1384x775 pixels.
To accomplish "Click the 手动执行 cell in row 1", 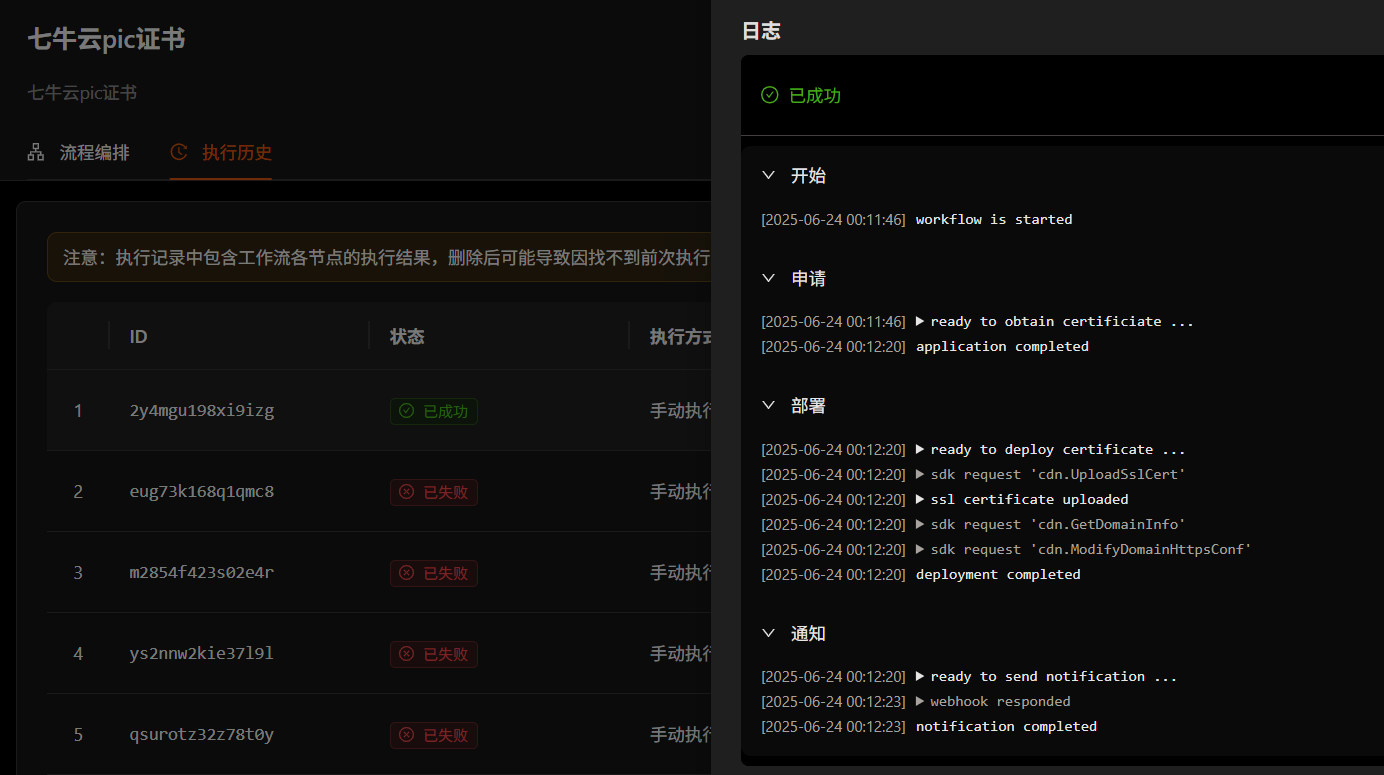I will click(x=681, y=411).
